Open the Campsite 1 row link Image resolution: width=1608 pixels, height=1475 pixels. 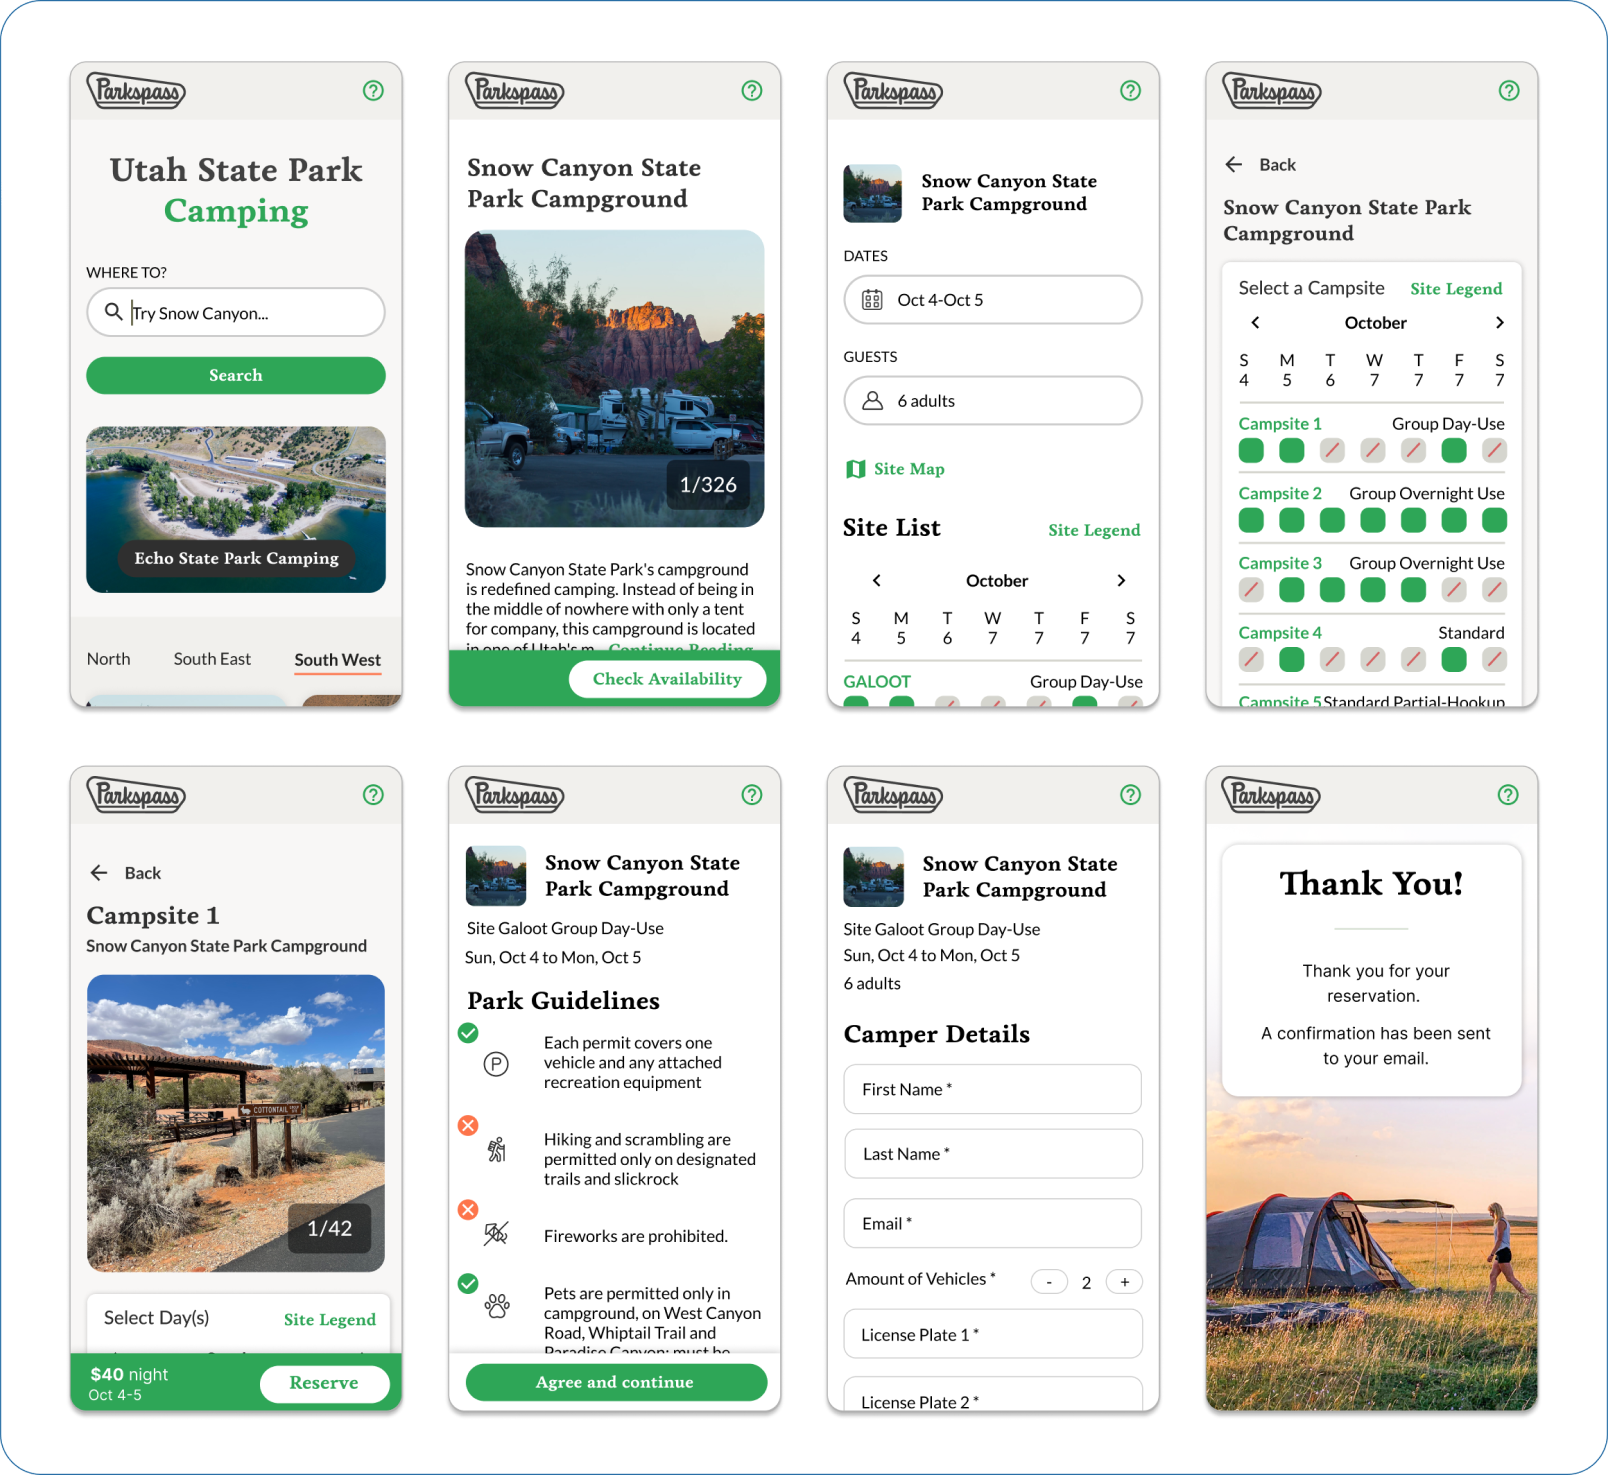click(x=1280, y=424)
